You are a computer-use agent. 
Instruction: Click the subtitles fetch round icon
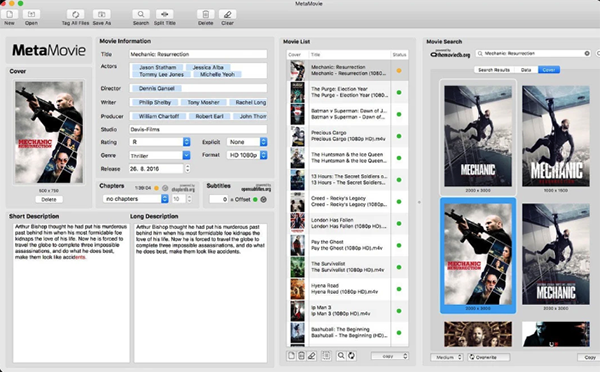coord(264,199)
